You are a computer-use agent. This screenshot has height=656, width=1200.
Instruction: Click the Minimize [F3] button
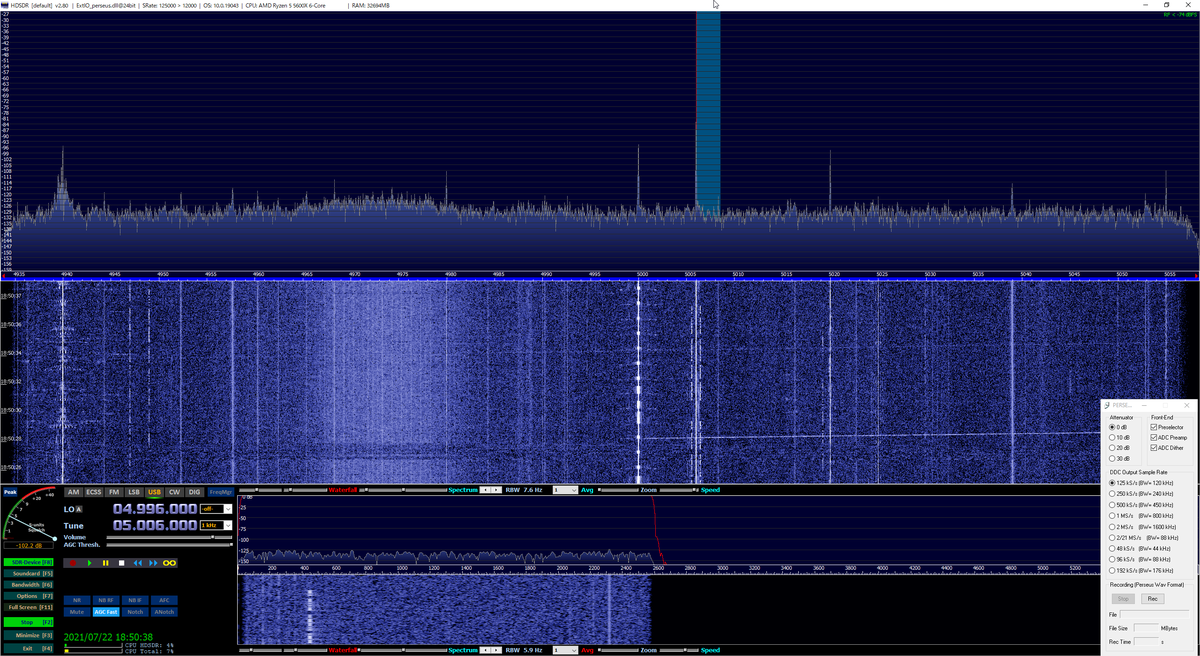click(x=28, y=635)
